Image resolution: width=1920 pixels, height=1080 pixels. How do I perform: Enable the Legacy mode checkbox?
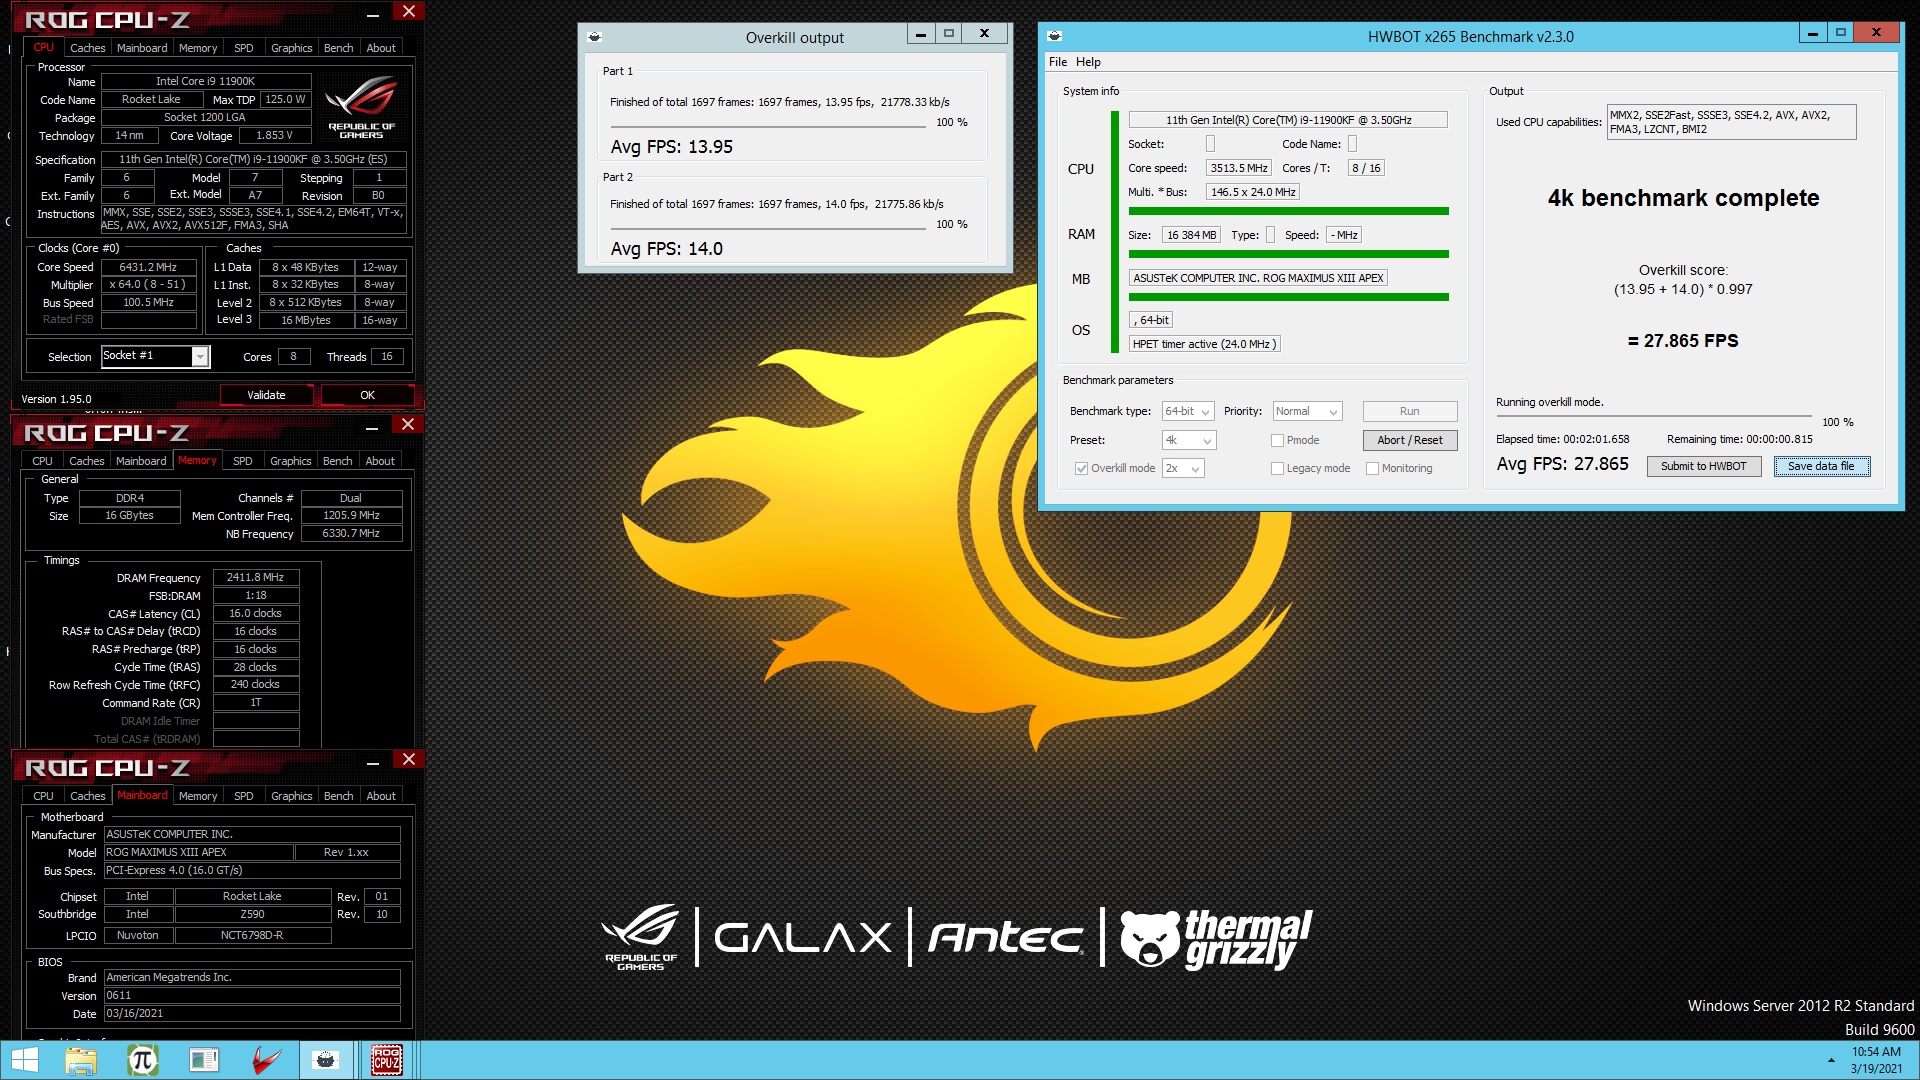[x=1277, y=468]
